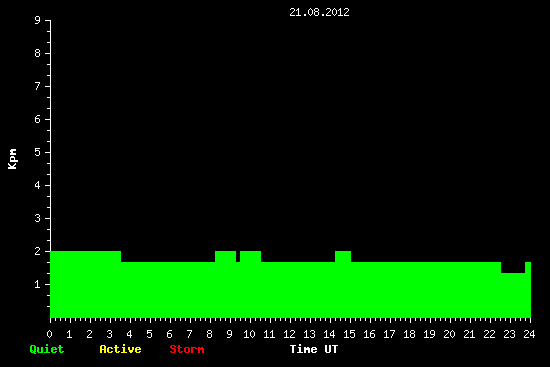Click hour 15 on the time axis

(x=349, y=334)
